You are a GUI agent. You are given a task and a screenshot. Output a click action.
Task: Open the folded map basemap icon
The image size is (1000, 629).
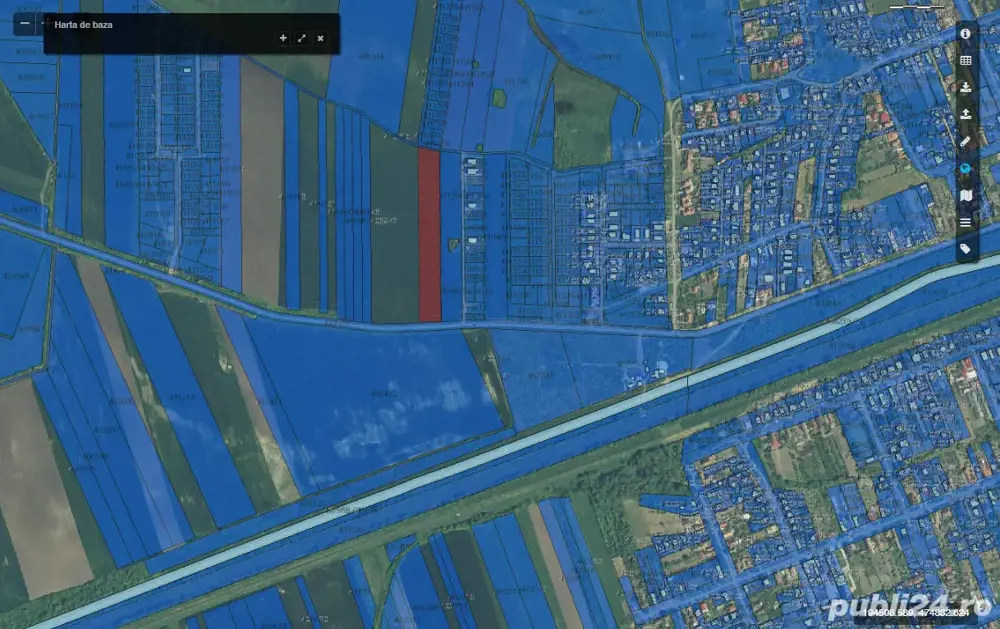(x=966, y=195)
